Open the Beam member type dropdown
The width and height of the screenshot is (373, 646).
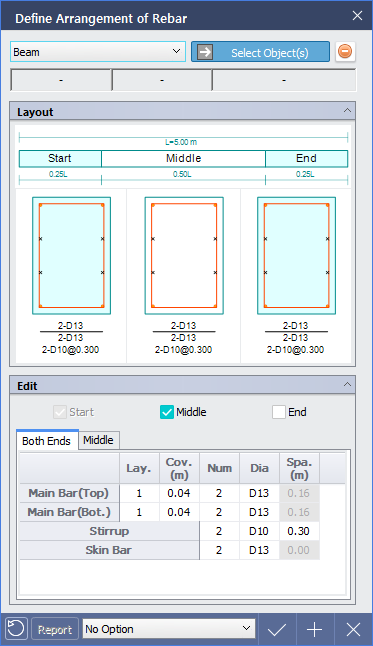click(x=98, y=51)
